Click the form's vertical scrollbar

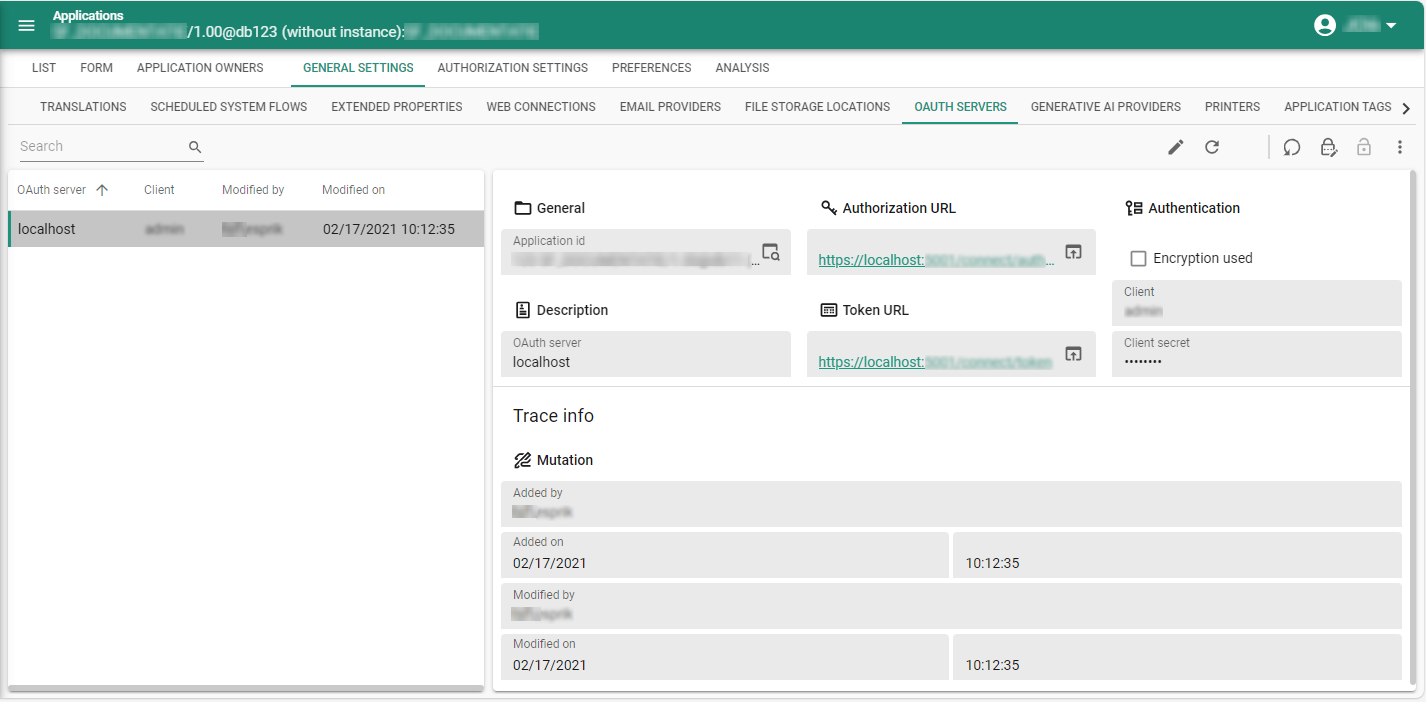1412,427
